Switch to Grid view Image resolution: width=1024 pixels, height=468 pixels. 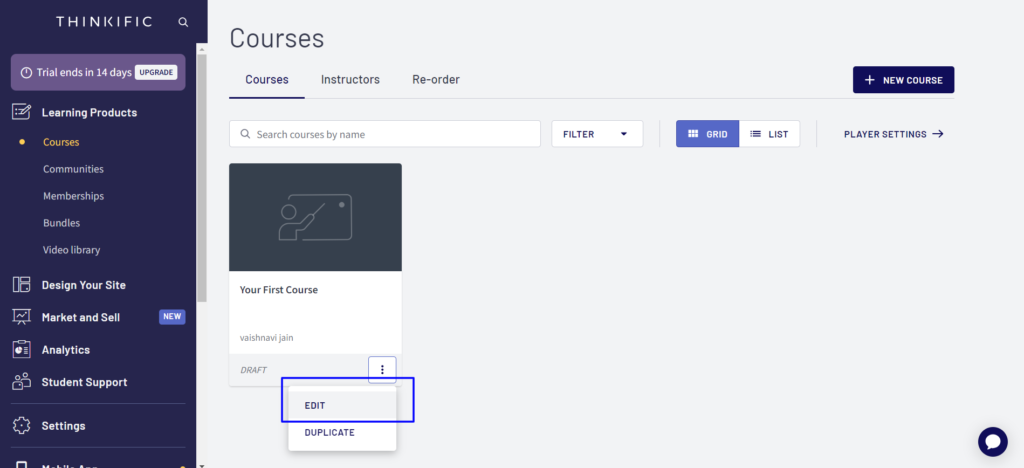coord(707,134)
